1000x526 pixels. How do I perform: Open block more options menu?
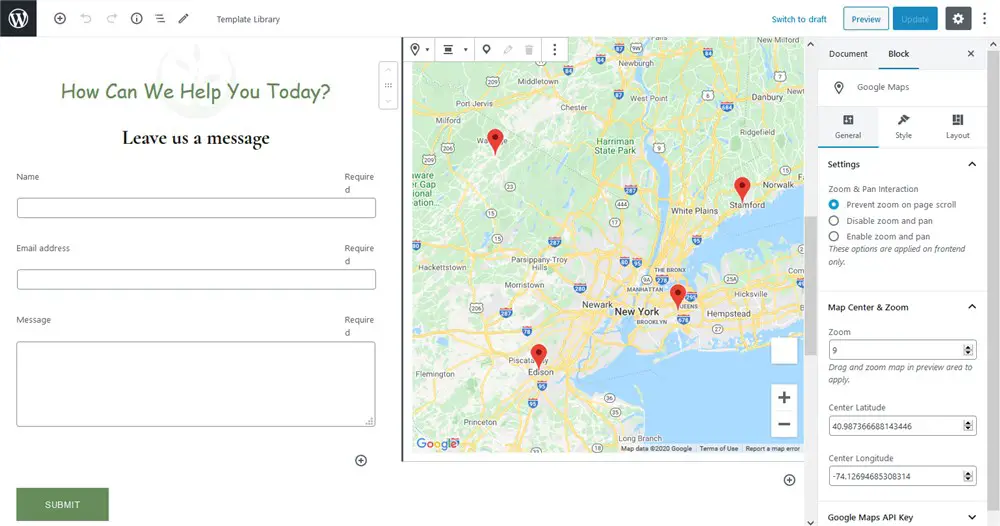tap(555, 49)
